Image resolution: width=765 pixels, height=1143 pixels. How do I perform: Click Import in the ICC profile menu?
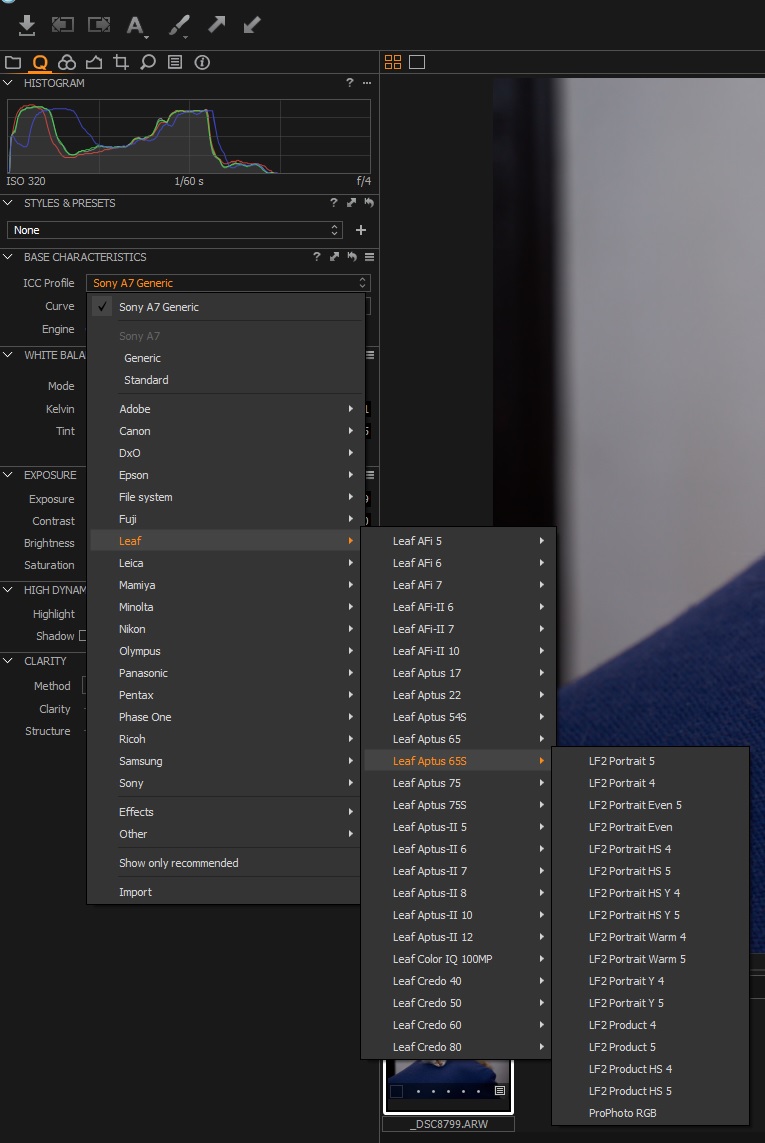pyautogui.click(x=135, y=892)
